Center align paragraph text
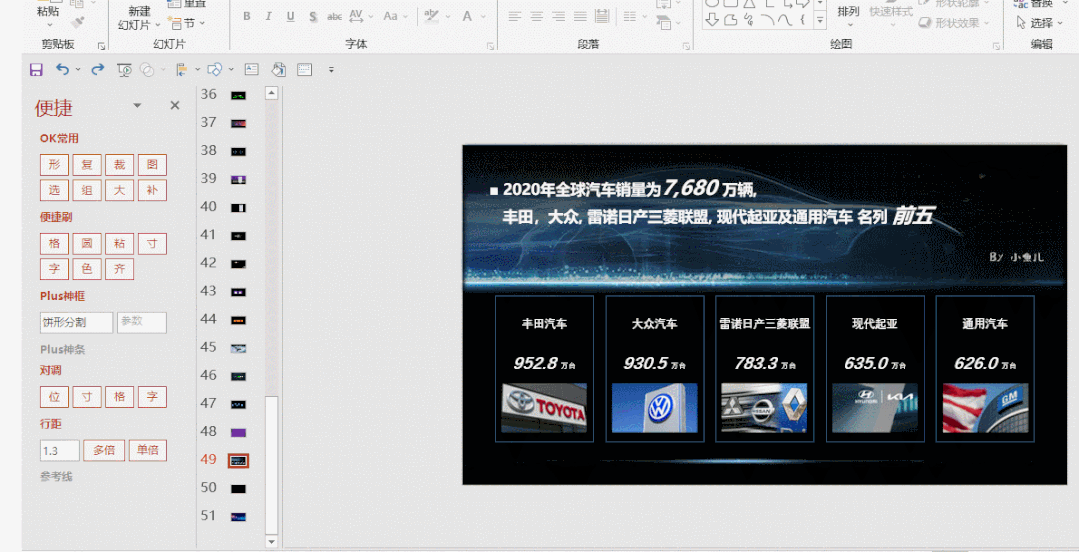 pyautogui.click(x=537, y=16)
